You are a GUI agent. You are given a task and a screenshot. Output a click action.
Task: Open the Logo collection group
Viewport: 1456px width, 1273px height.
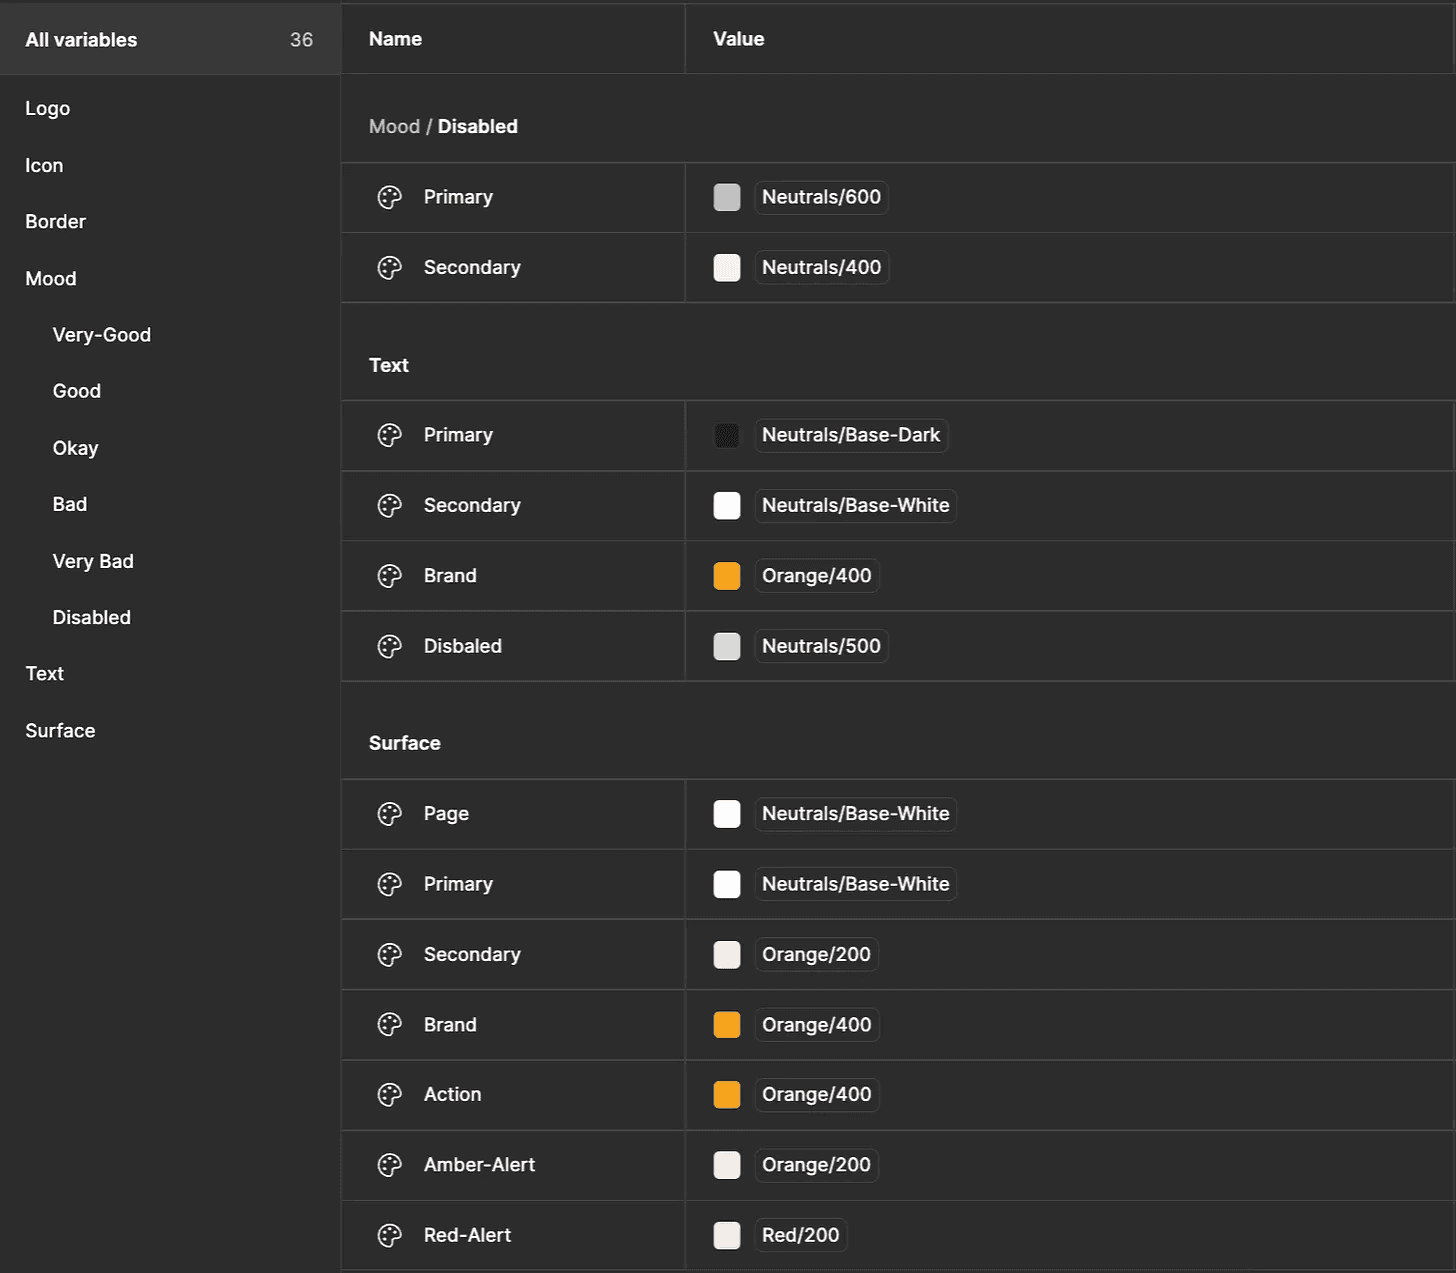coord(48,108)
